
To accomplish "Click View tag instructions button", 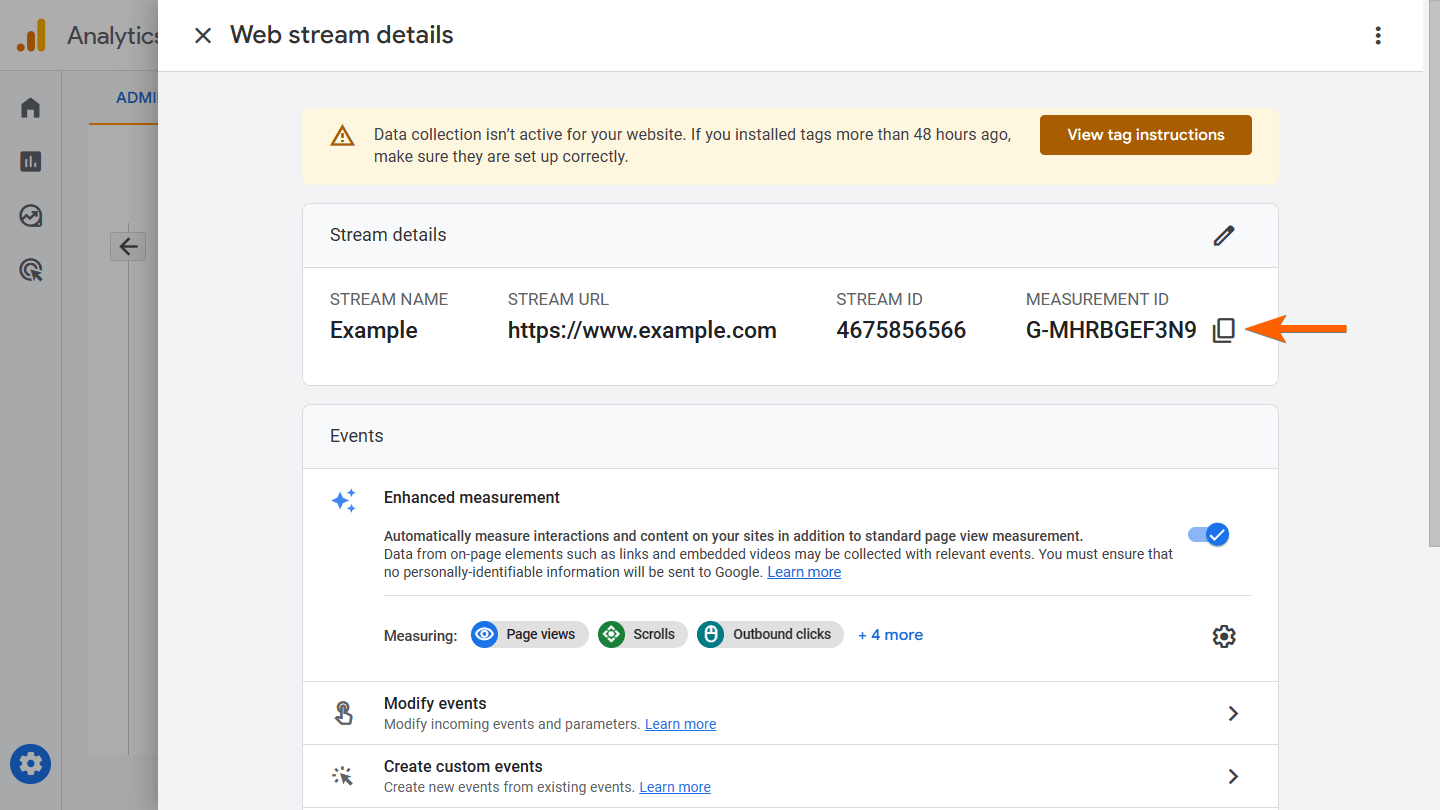I will tap(1145, 135).
